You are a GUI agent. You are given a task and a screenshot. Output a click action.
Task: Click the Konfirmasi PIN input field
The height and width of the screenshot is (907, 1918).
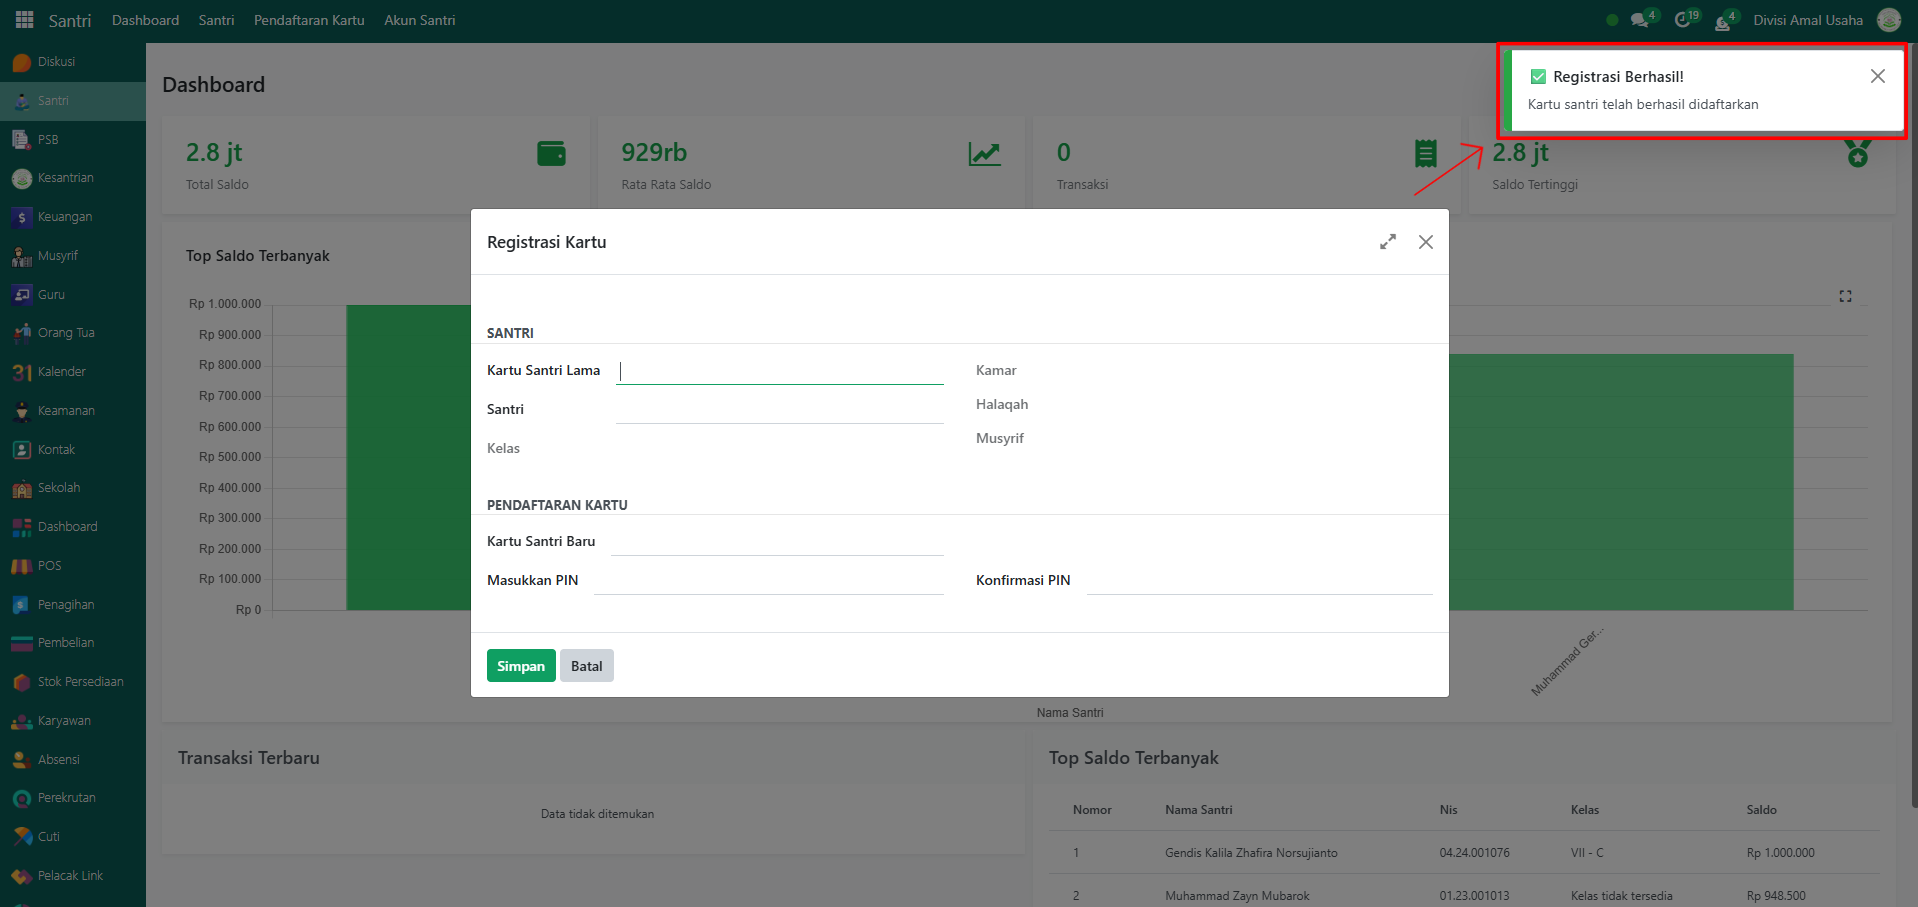[1258, 581]
